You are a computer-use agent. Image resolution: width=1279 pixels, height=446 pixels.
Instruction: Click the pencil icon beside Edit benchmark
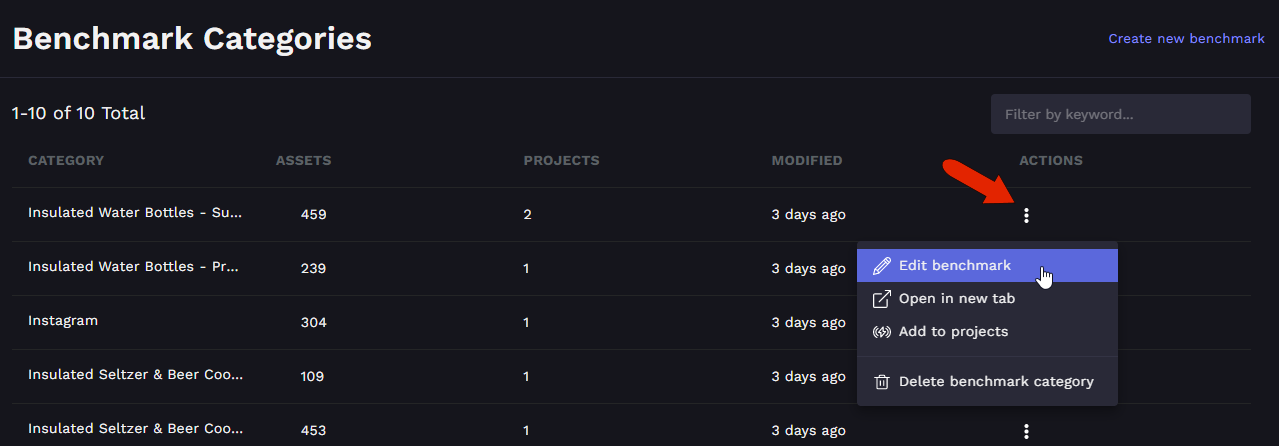click(882, 266)
